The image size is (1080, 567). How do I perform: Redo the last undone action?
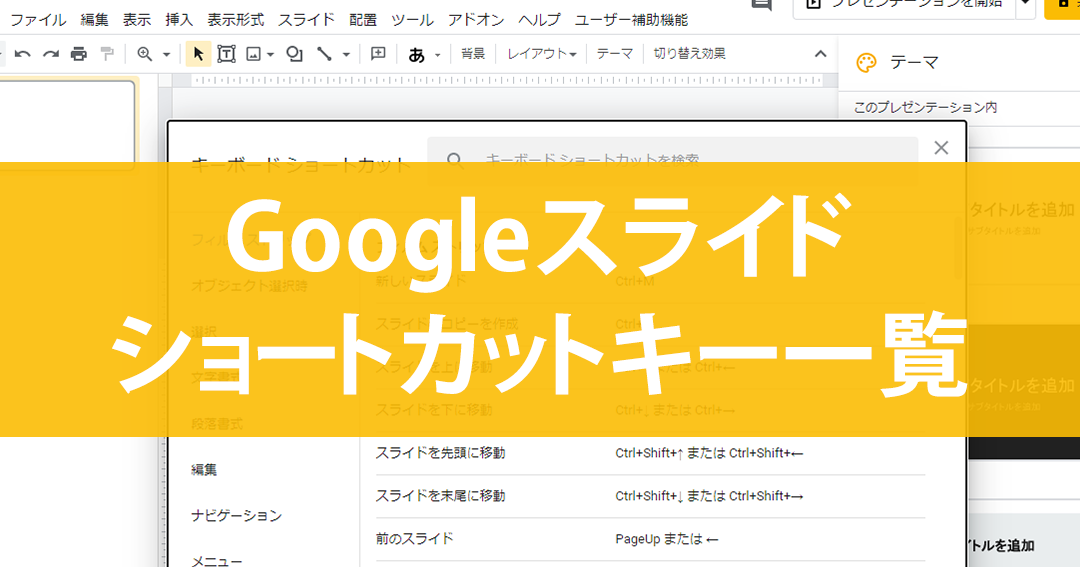(50, 54)
